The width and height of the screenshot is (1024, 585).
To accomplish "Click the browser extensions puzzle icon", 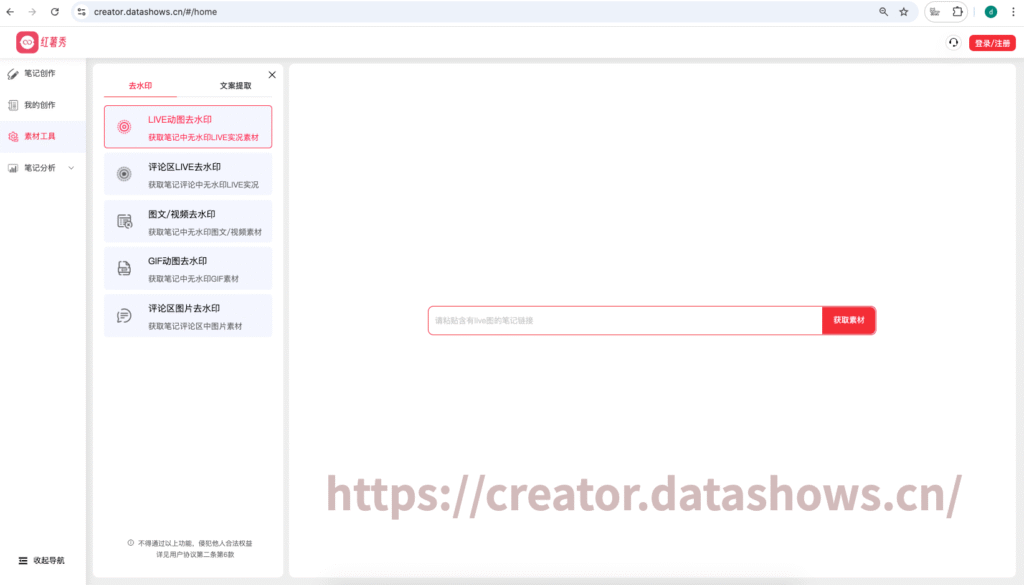I will pos(958,12).
